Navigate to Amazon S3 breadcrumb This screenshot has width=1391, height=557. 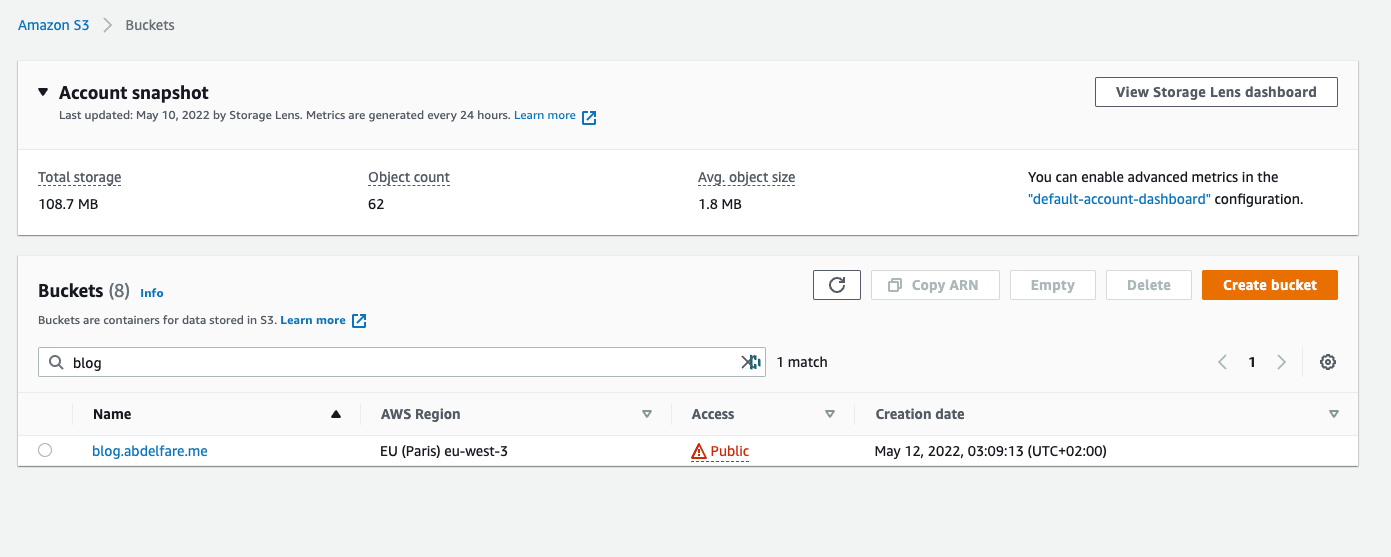click(x=53, y=25)
